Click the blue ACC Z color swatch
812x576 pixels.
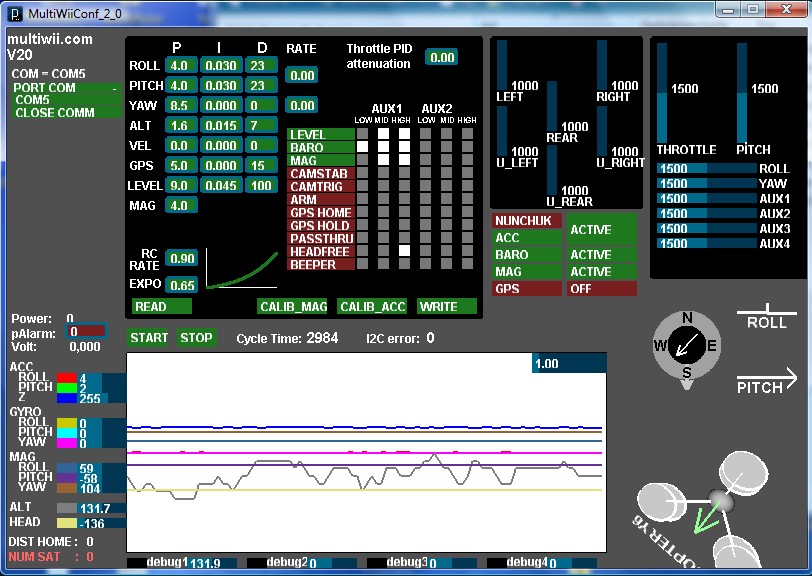point(67,398)
